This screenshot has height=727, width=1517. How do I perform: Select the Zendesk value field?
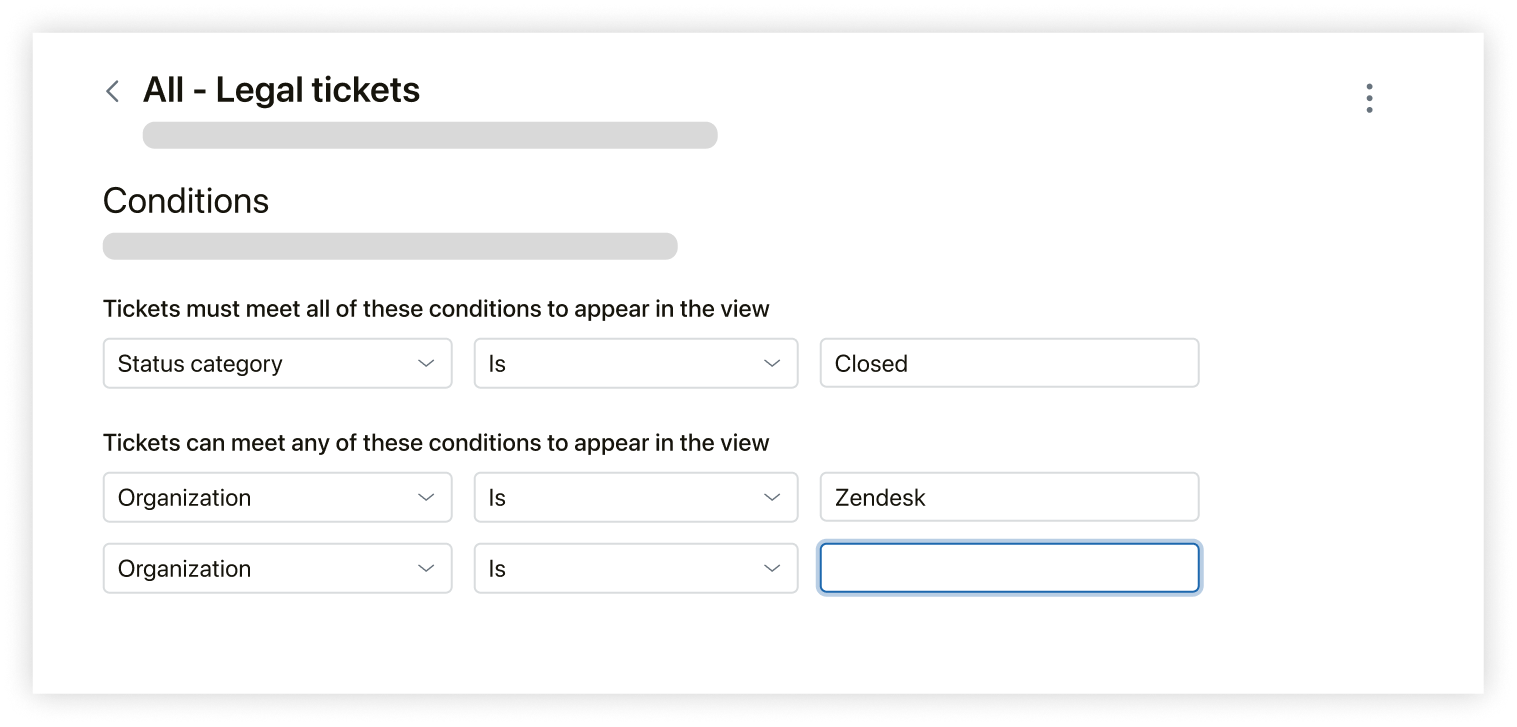tap(1008, 497)
